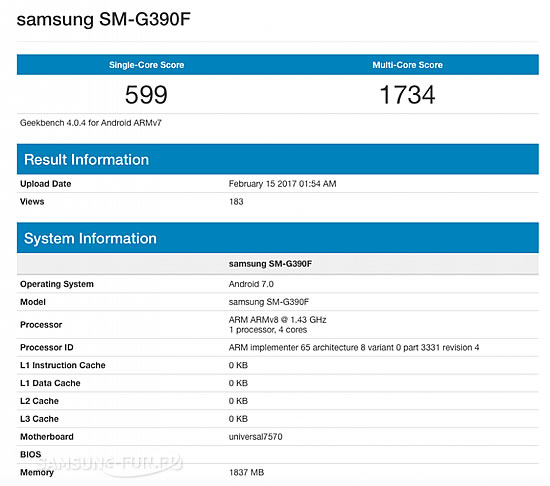Select the 'L3 Cache' label
The height and width of the screenshot is (486, 550).
39,419
